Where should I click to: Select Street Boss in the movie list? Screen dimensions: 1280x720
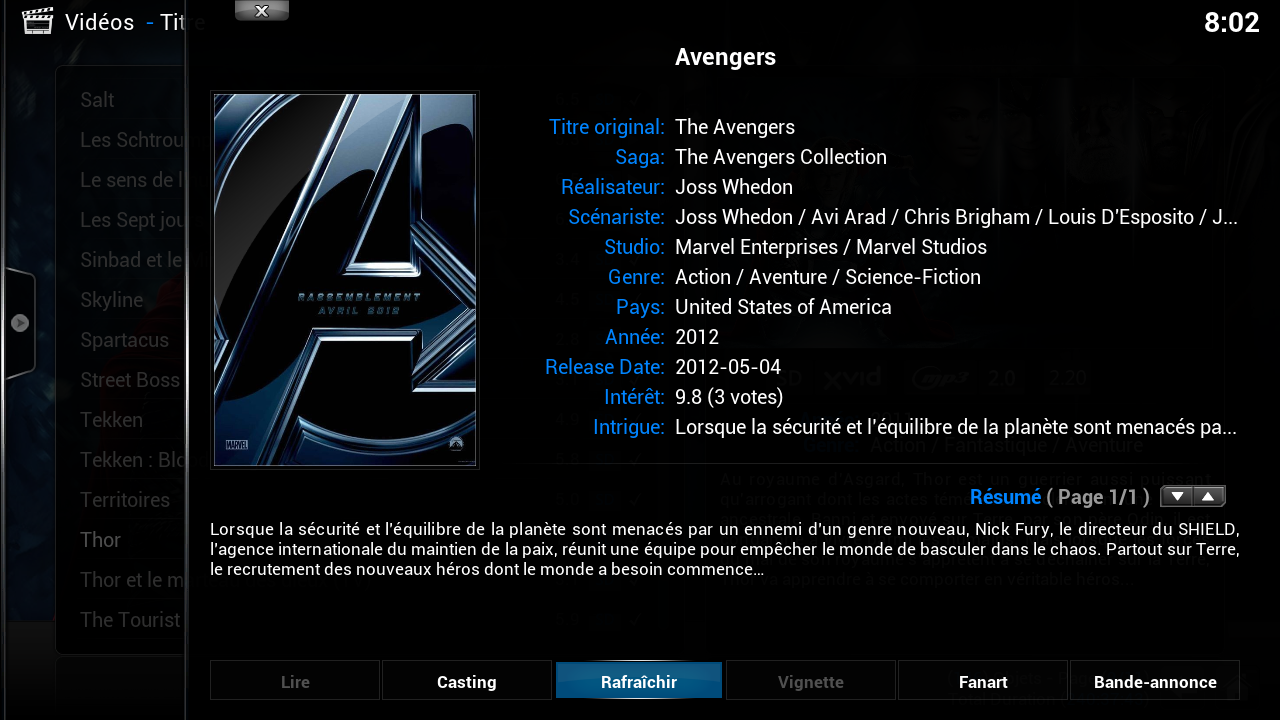pos(130,380)
